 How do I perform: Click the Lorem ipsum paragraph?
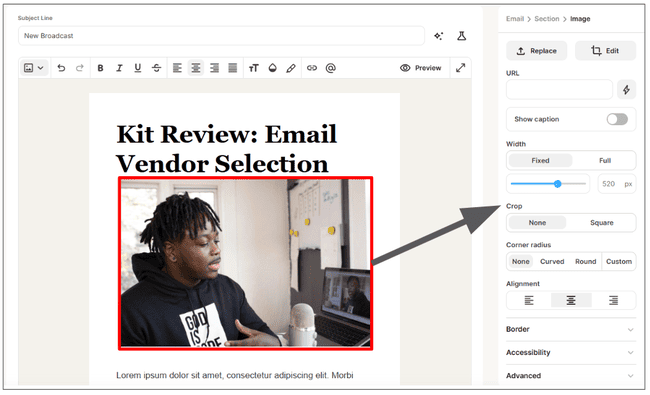235,375
